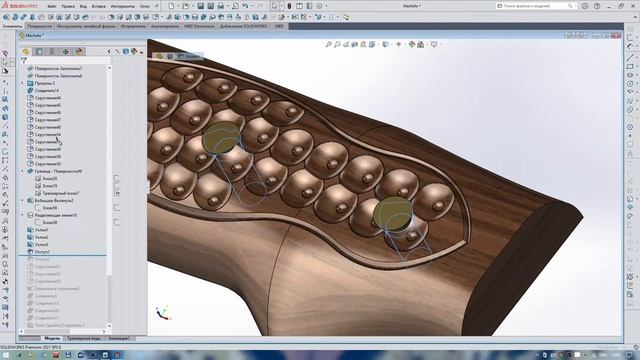
Task: Open the Вставка menu
Action: coord(98,7)
